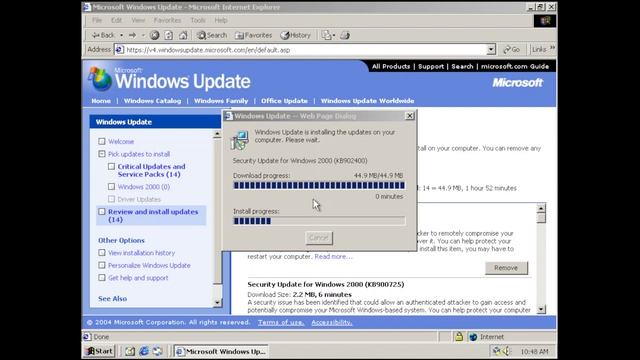Toggle Critical Updates and Service Packs box
Image resolution: width=640 pixels, height=360 pixels.
pos(111,167)
